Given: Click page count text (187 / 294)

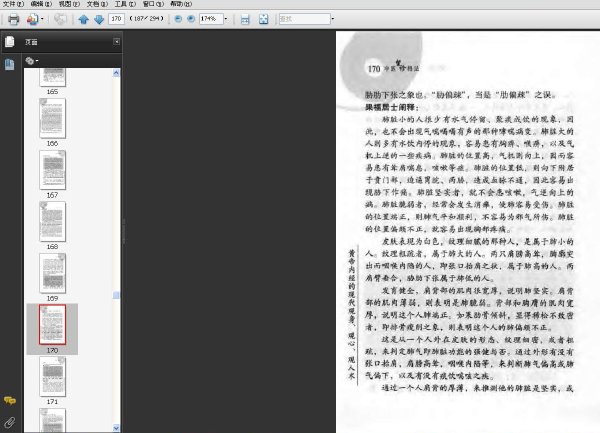Looking at the screenshot, I should (147, 18).
